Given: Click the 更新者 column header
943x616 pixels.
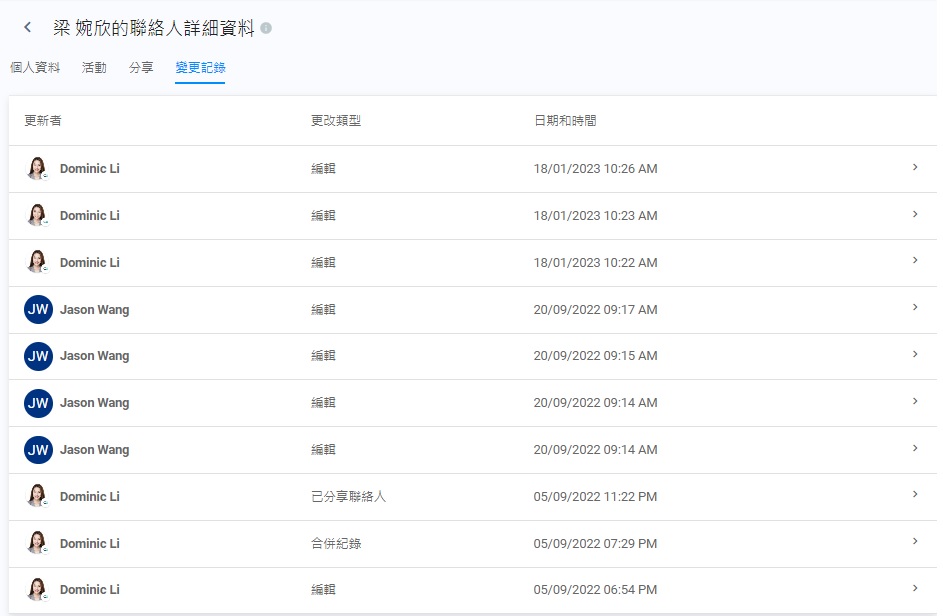Looking at the screenshot, I should (x=43, y=121).
